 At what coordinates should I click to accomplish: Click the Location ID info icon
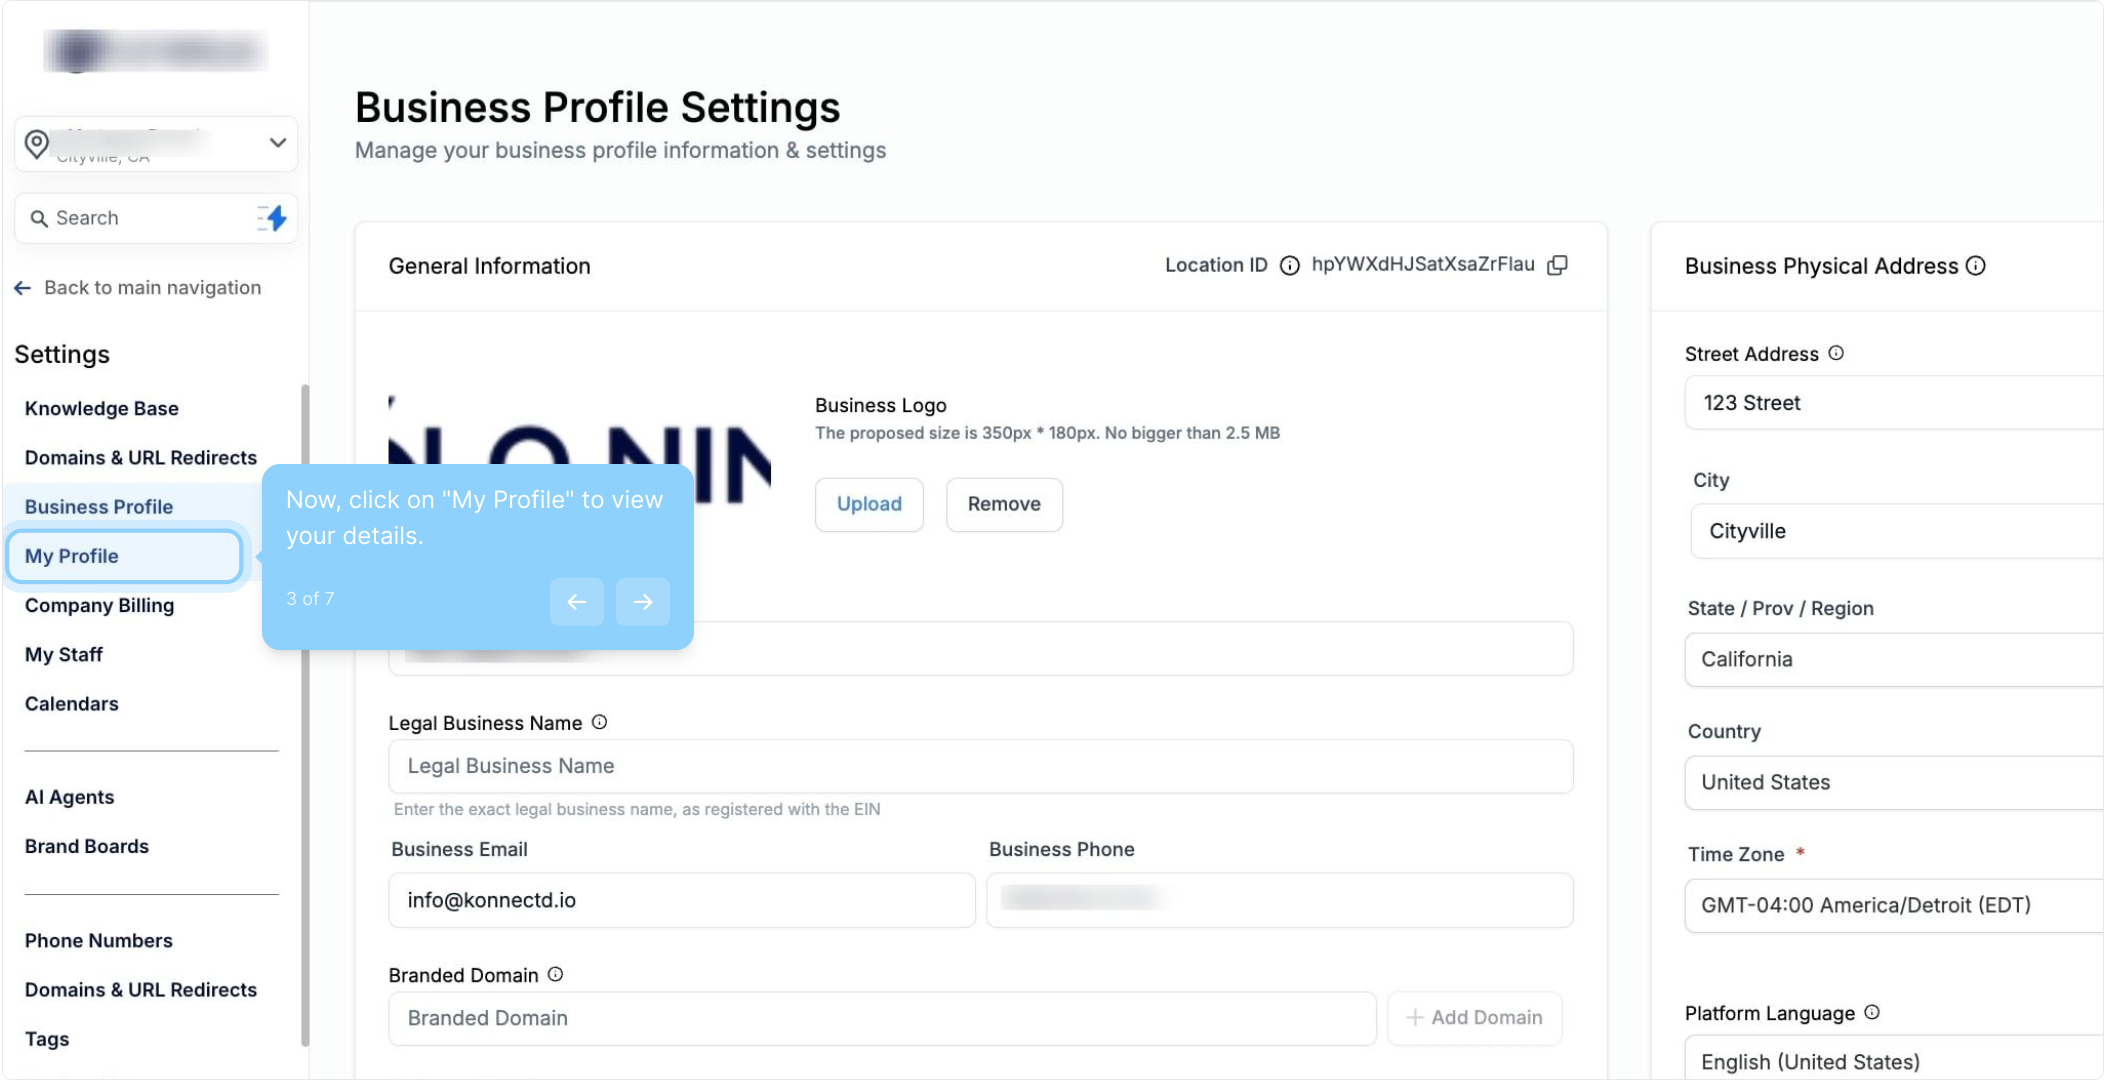point(1290,266)
